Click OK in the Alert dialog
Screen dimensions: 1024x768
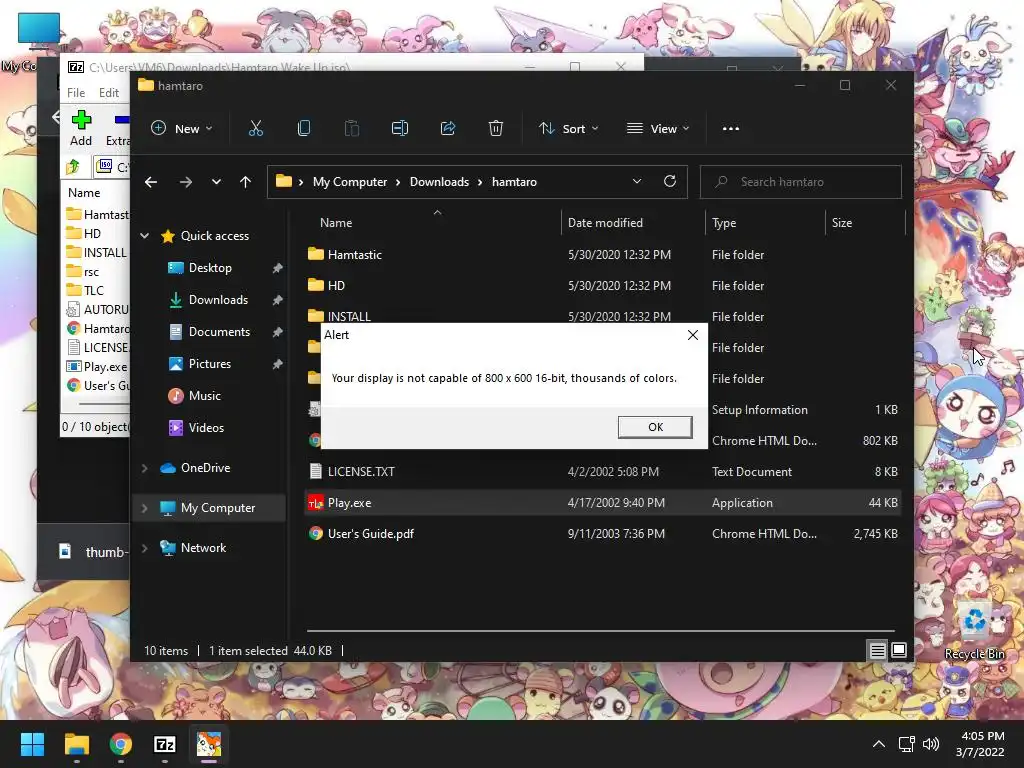655,426
